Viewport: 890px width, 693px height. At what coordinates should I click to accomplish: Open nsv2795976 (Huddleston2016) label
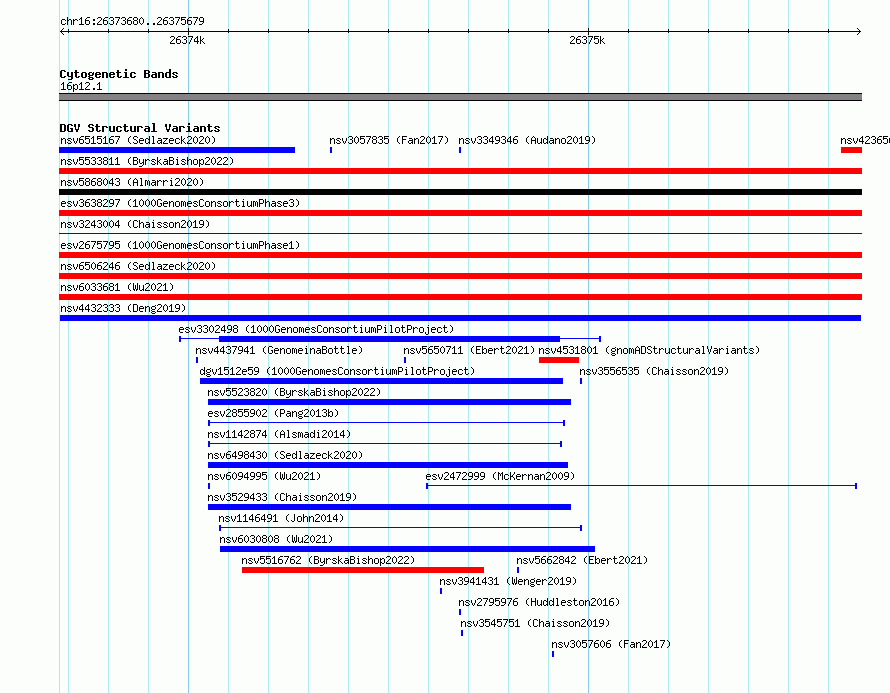(x=539, y=602)
